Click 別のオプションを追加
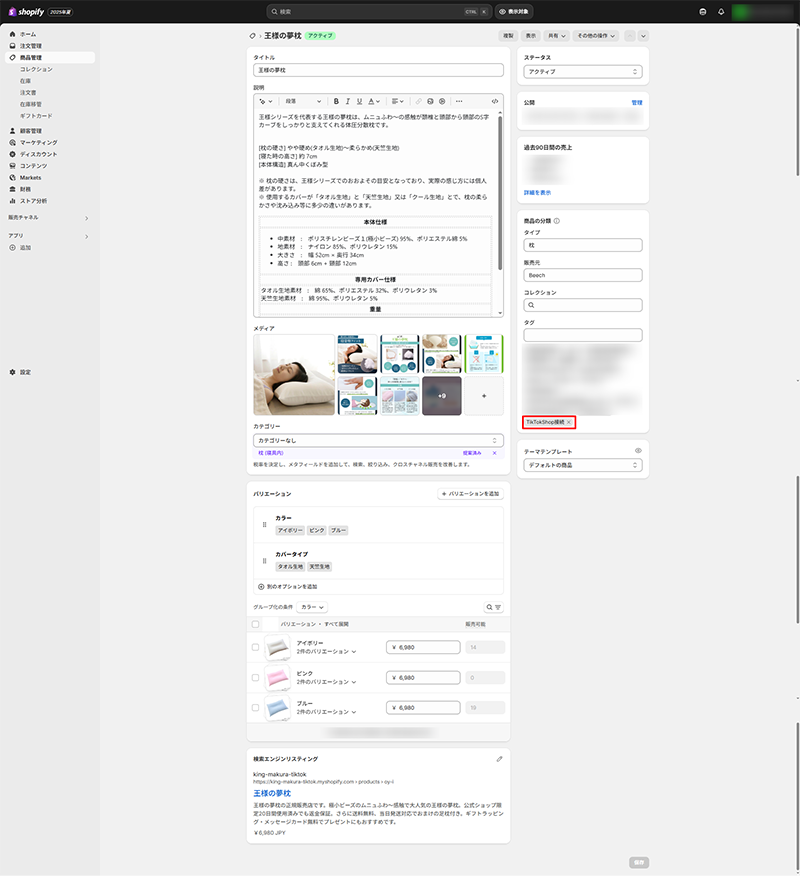Screen dimensions: 800x876 click(x=287, y=587)
